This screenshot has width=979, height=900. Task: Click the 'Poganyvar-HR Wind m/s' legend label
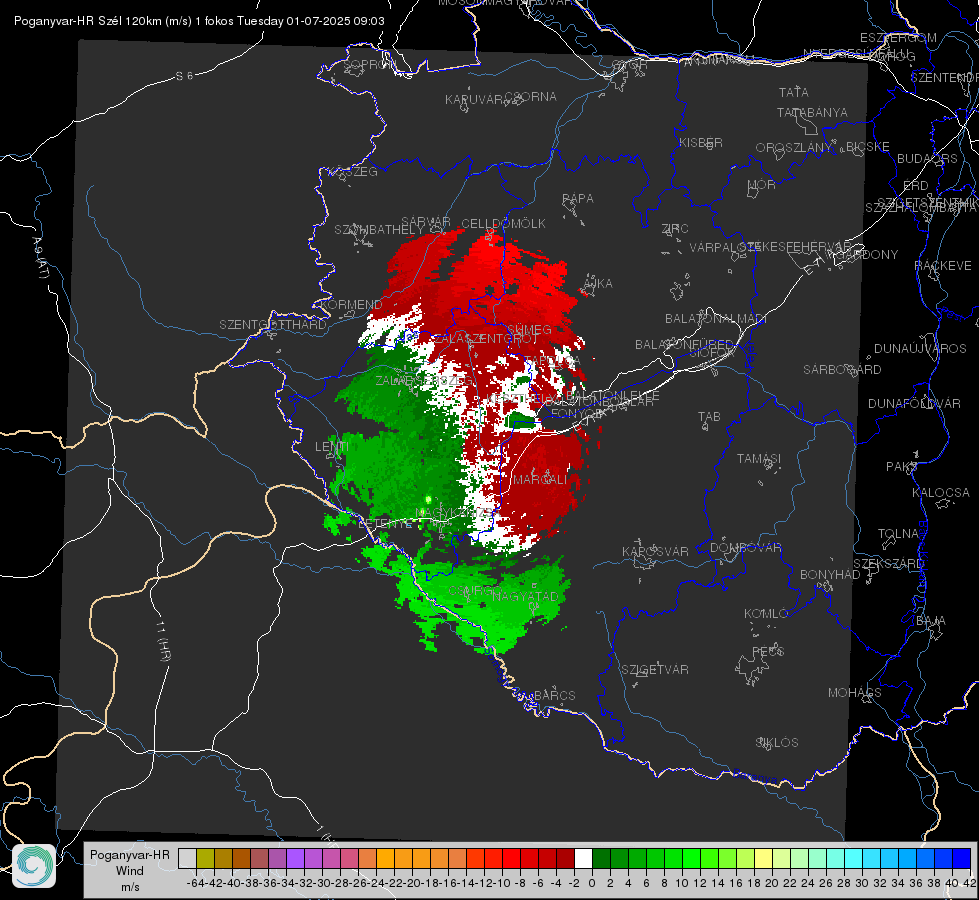point(130,871)
